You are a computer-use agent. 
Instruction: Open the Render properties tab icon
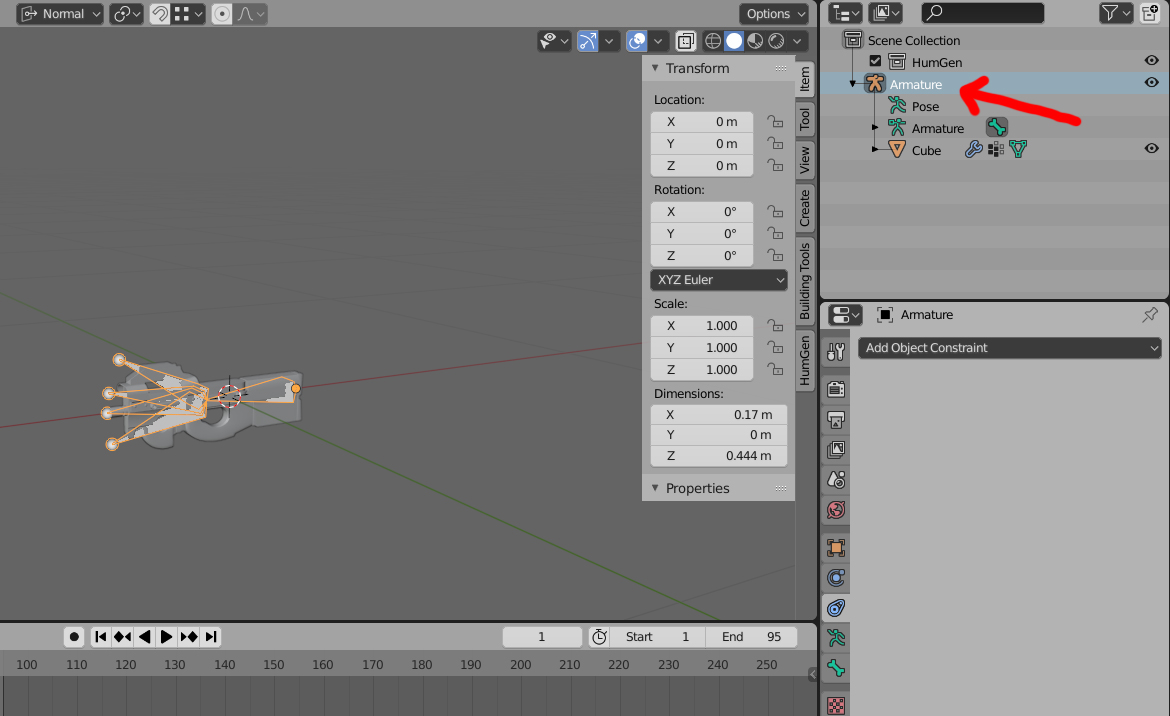[836, 388]
